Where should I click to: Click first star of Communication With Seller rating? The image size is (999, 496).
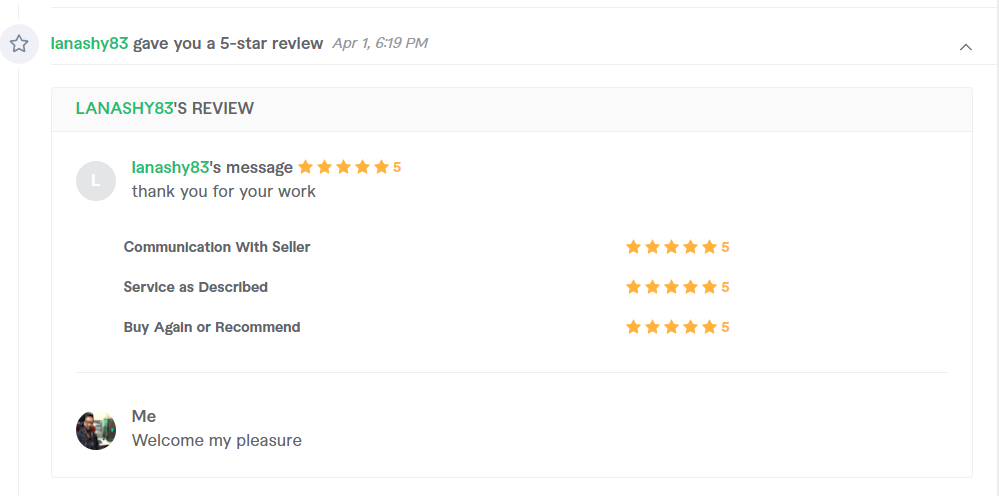[x=633, y=247]
